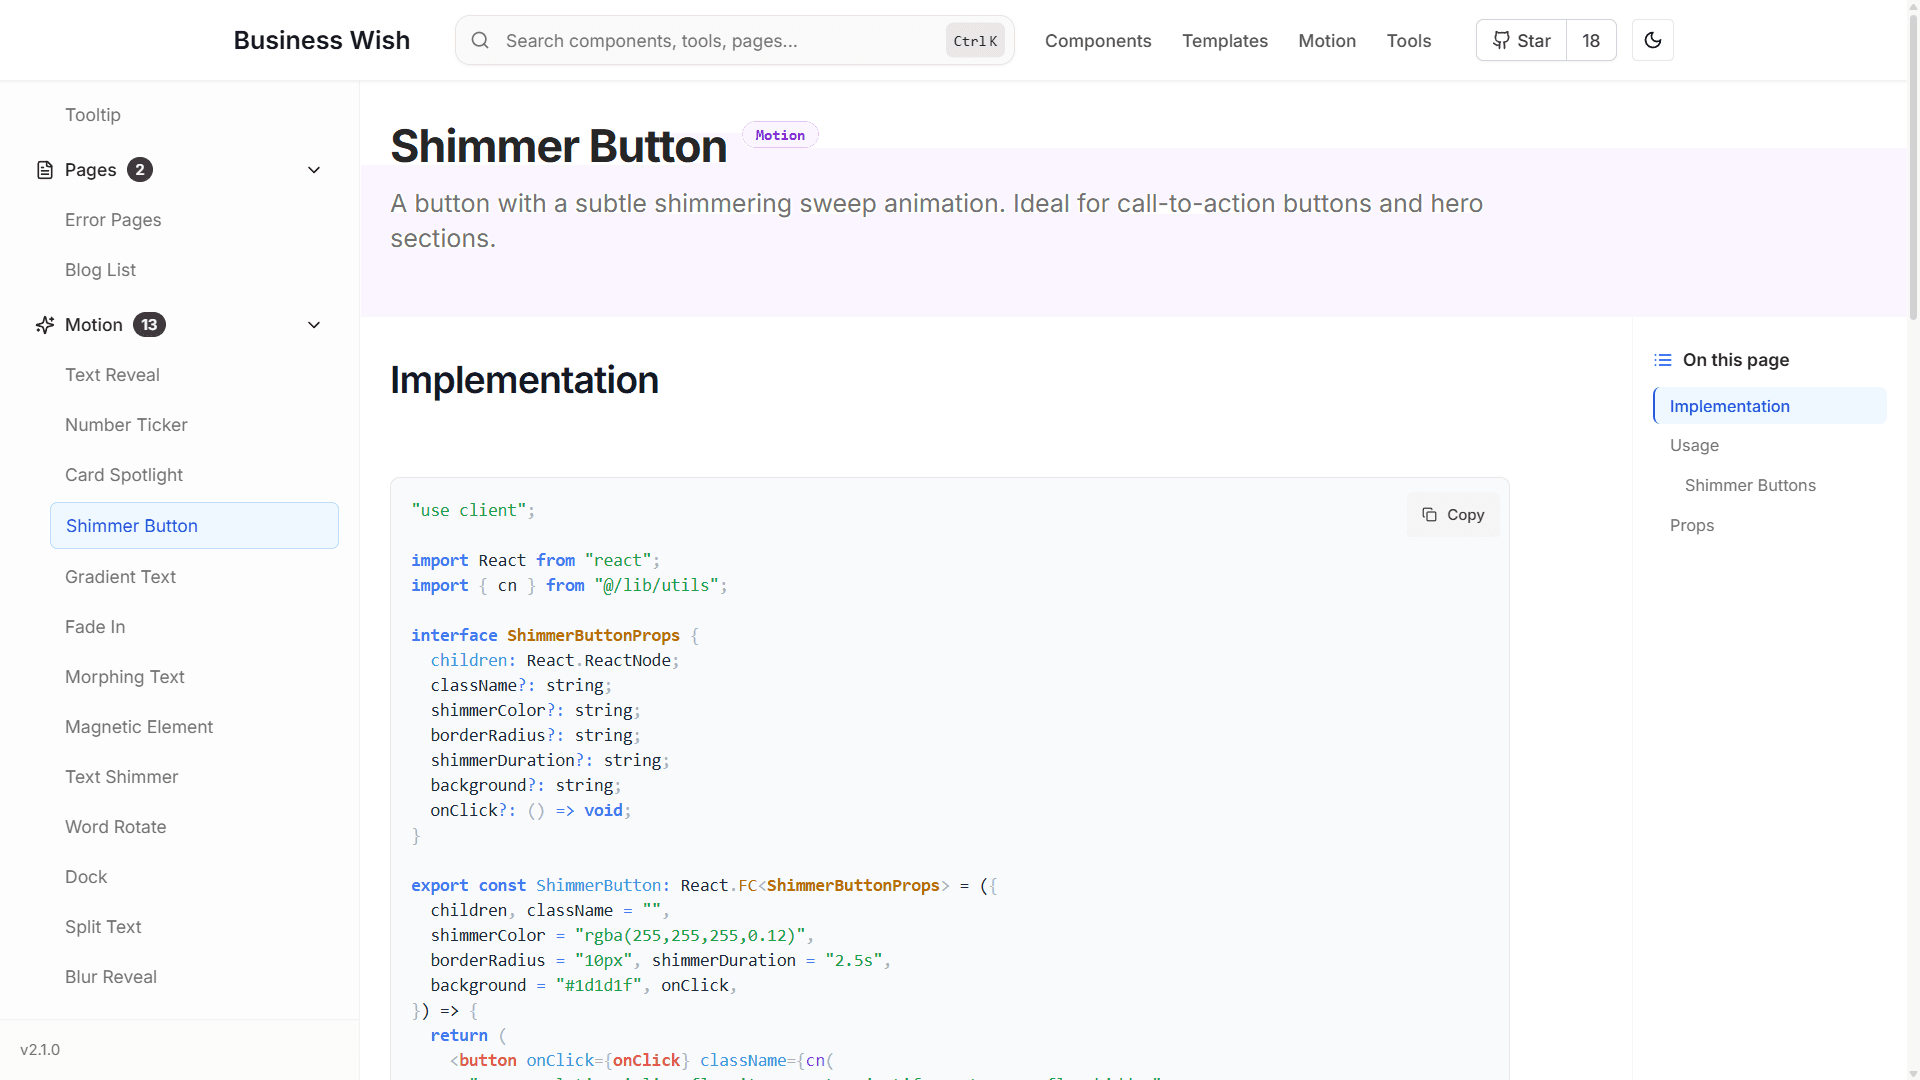Image resolution: width=1920 pixels, height=1080 pixels.
Task: Toggle the Motion badge on Shimmer Button heading
Action: 779,134
